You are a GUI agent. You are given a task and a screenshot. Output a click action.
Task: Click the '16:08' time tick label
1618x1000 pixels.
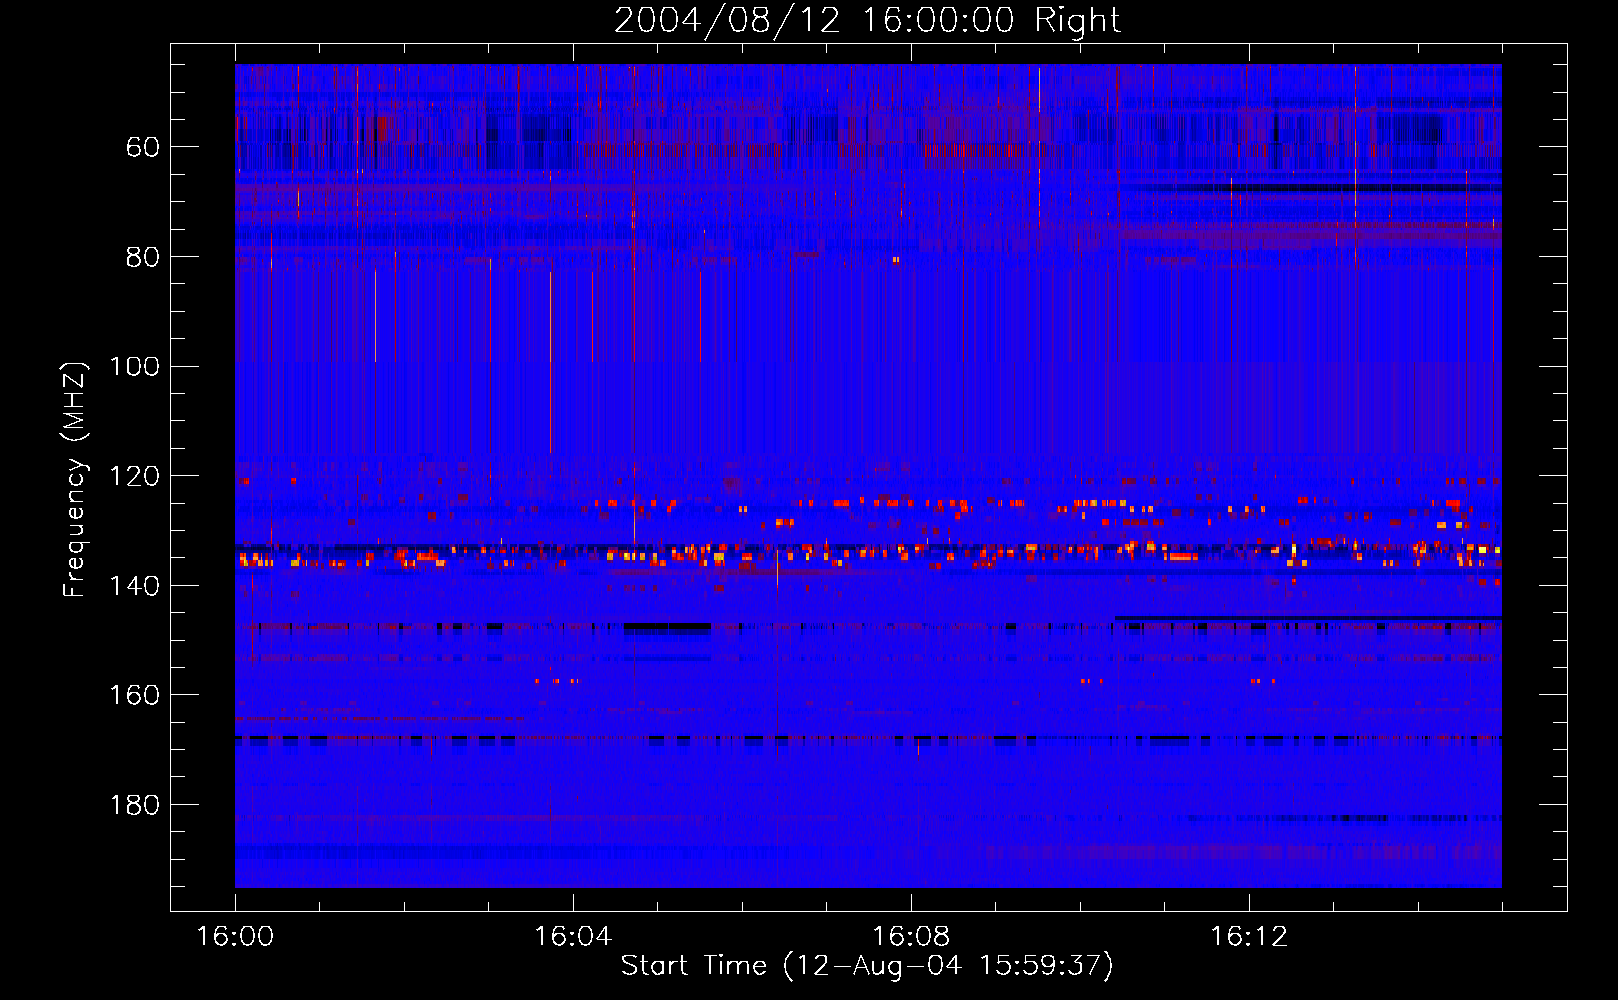point(911,937)
